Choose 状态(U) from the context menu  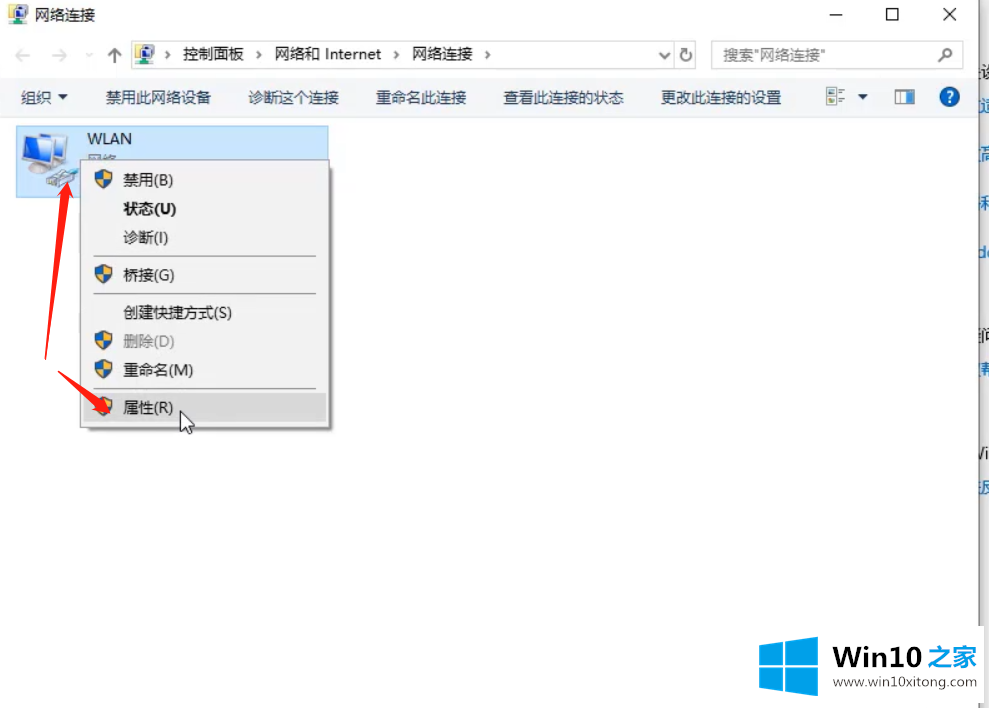(204, 209)
